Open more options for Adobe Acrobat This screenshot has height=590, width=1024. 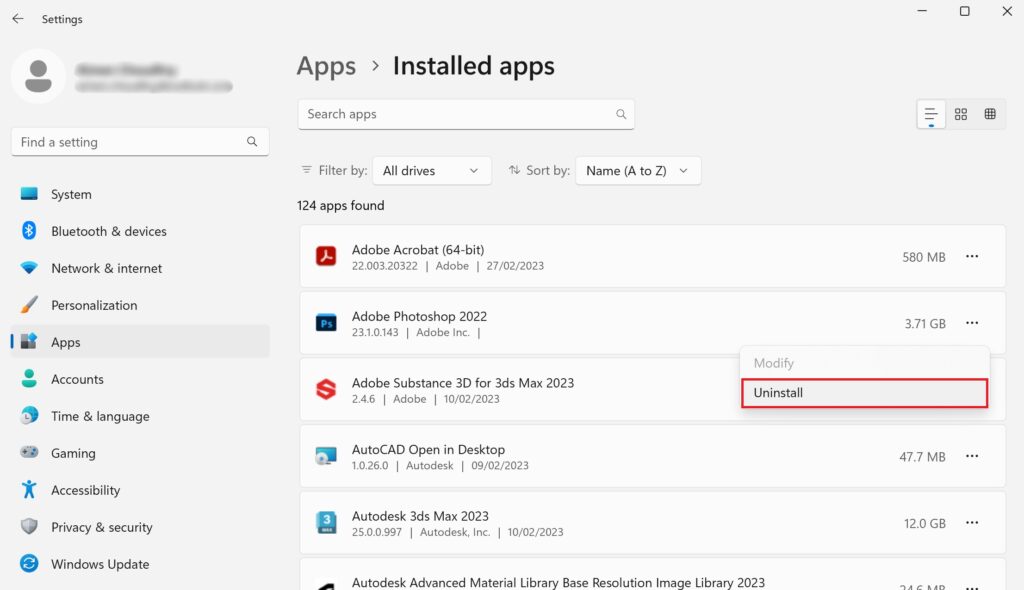972,257
